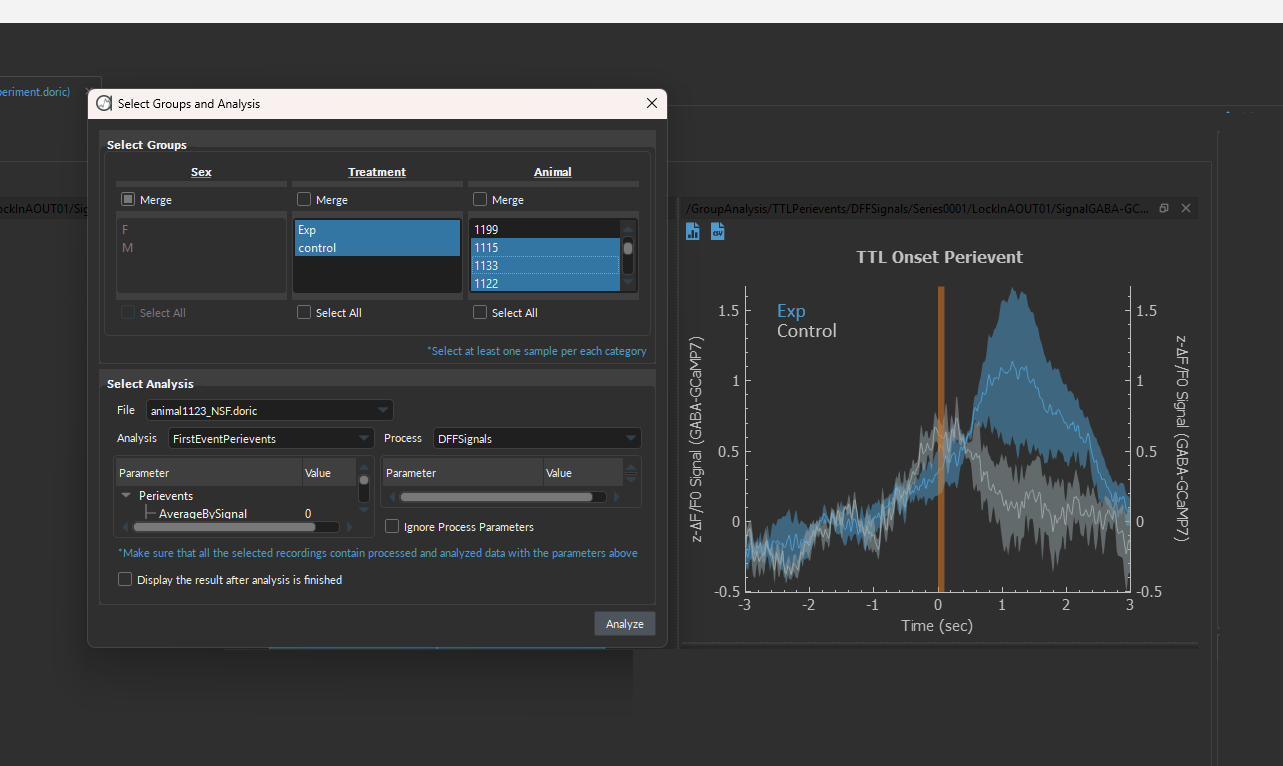The width and height of the screenshot is (1283, 766).
Task: Click the float/undock icon of graph panel
Action: pyautogui.click(x=1164, y=208)
